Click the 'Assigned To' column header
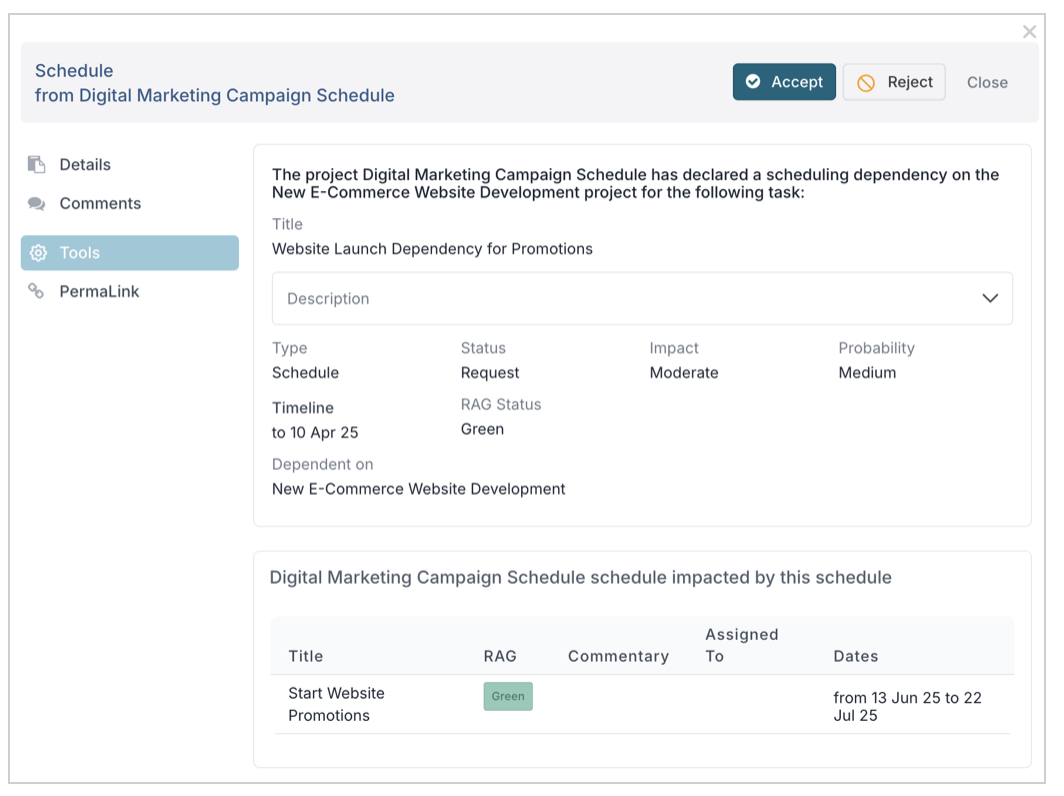The height and width of the screenshot is (796, 1064). click(x=742, y=645)
